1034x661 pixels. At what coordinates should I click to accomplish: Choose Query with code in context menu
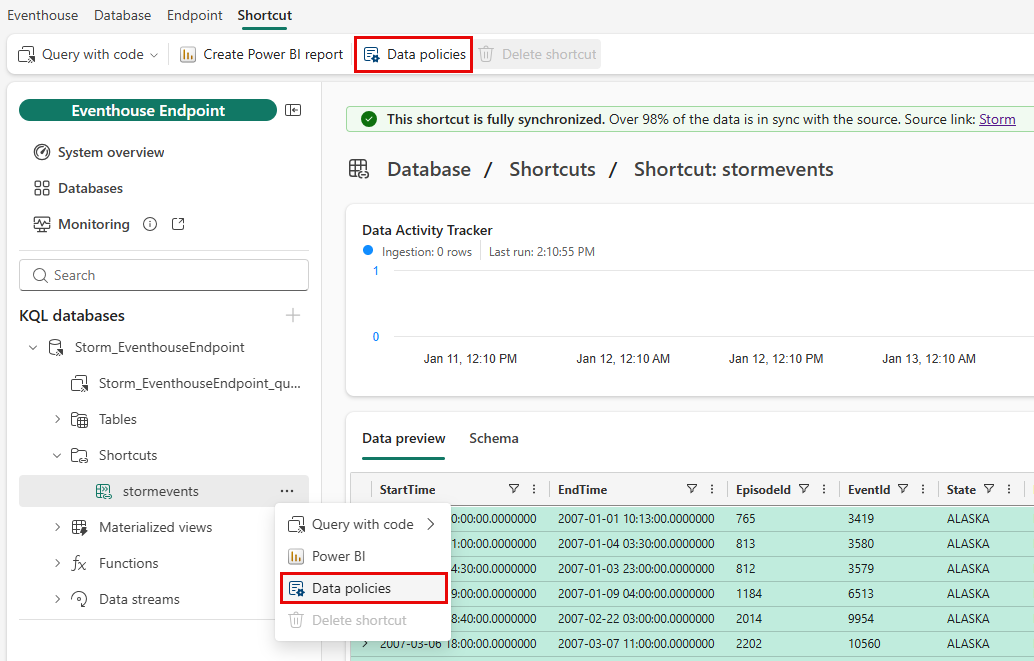(362, 524)
